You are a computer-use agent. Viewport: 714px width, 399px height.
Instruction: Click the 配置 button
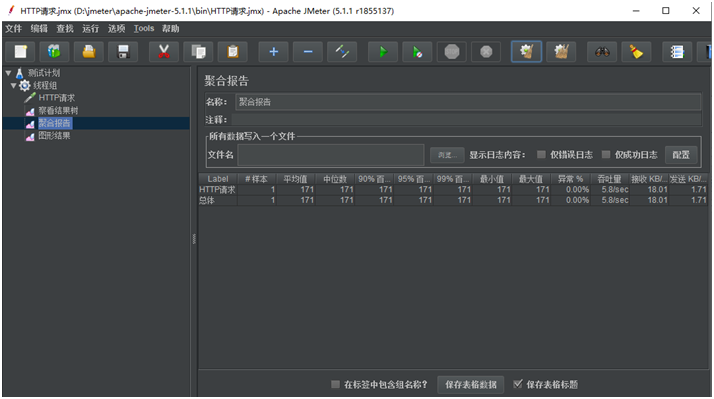(x=681, y=155)
